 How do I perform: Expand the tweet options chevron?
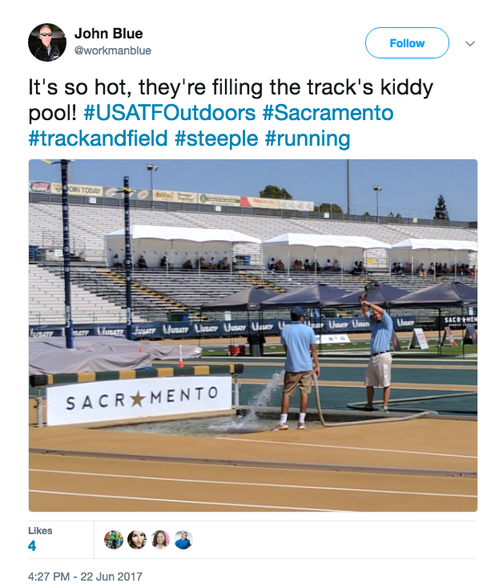coord(470,43)
